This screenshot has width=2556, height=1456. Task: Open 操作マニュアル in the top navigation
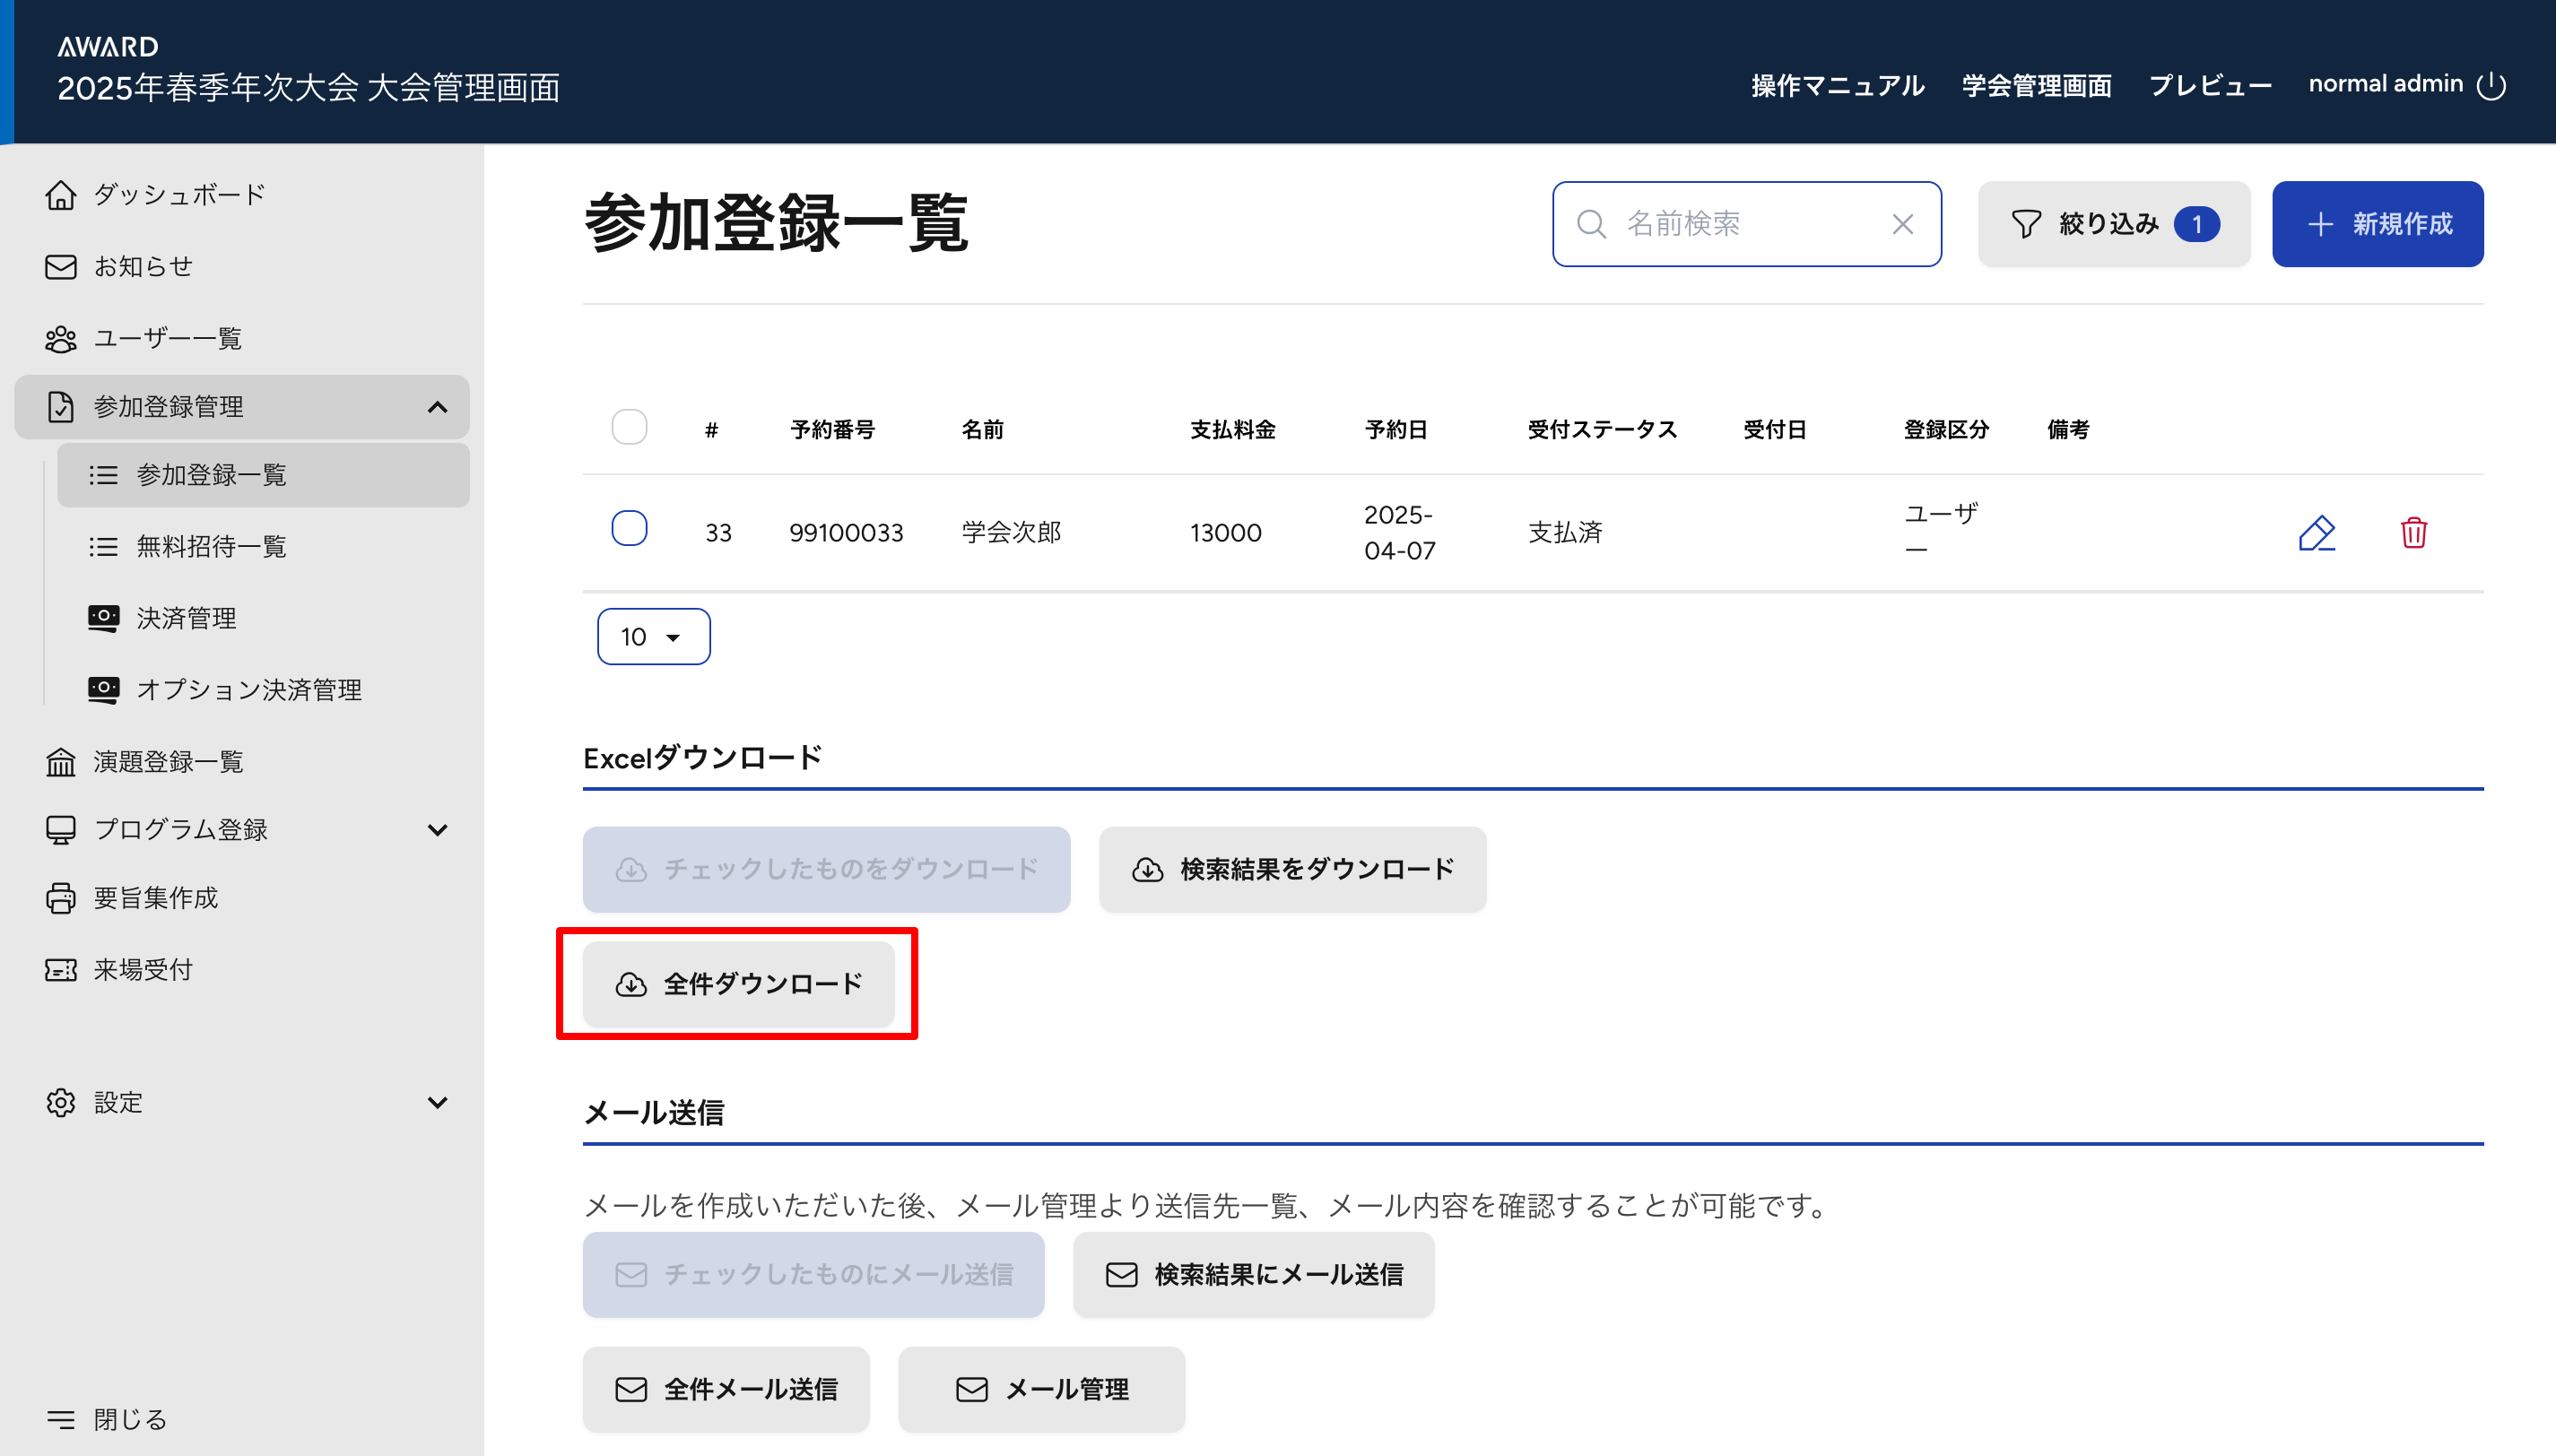click(1837, 86)
